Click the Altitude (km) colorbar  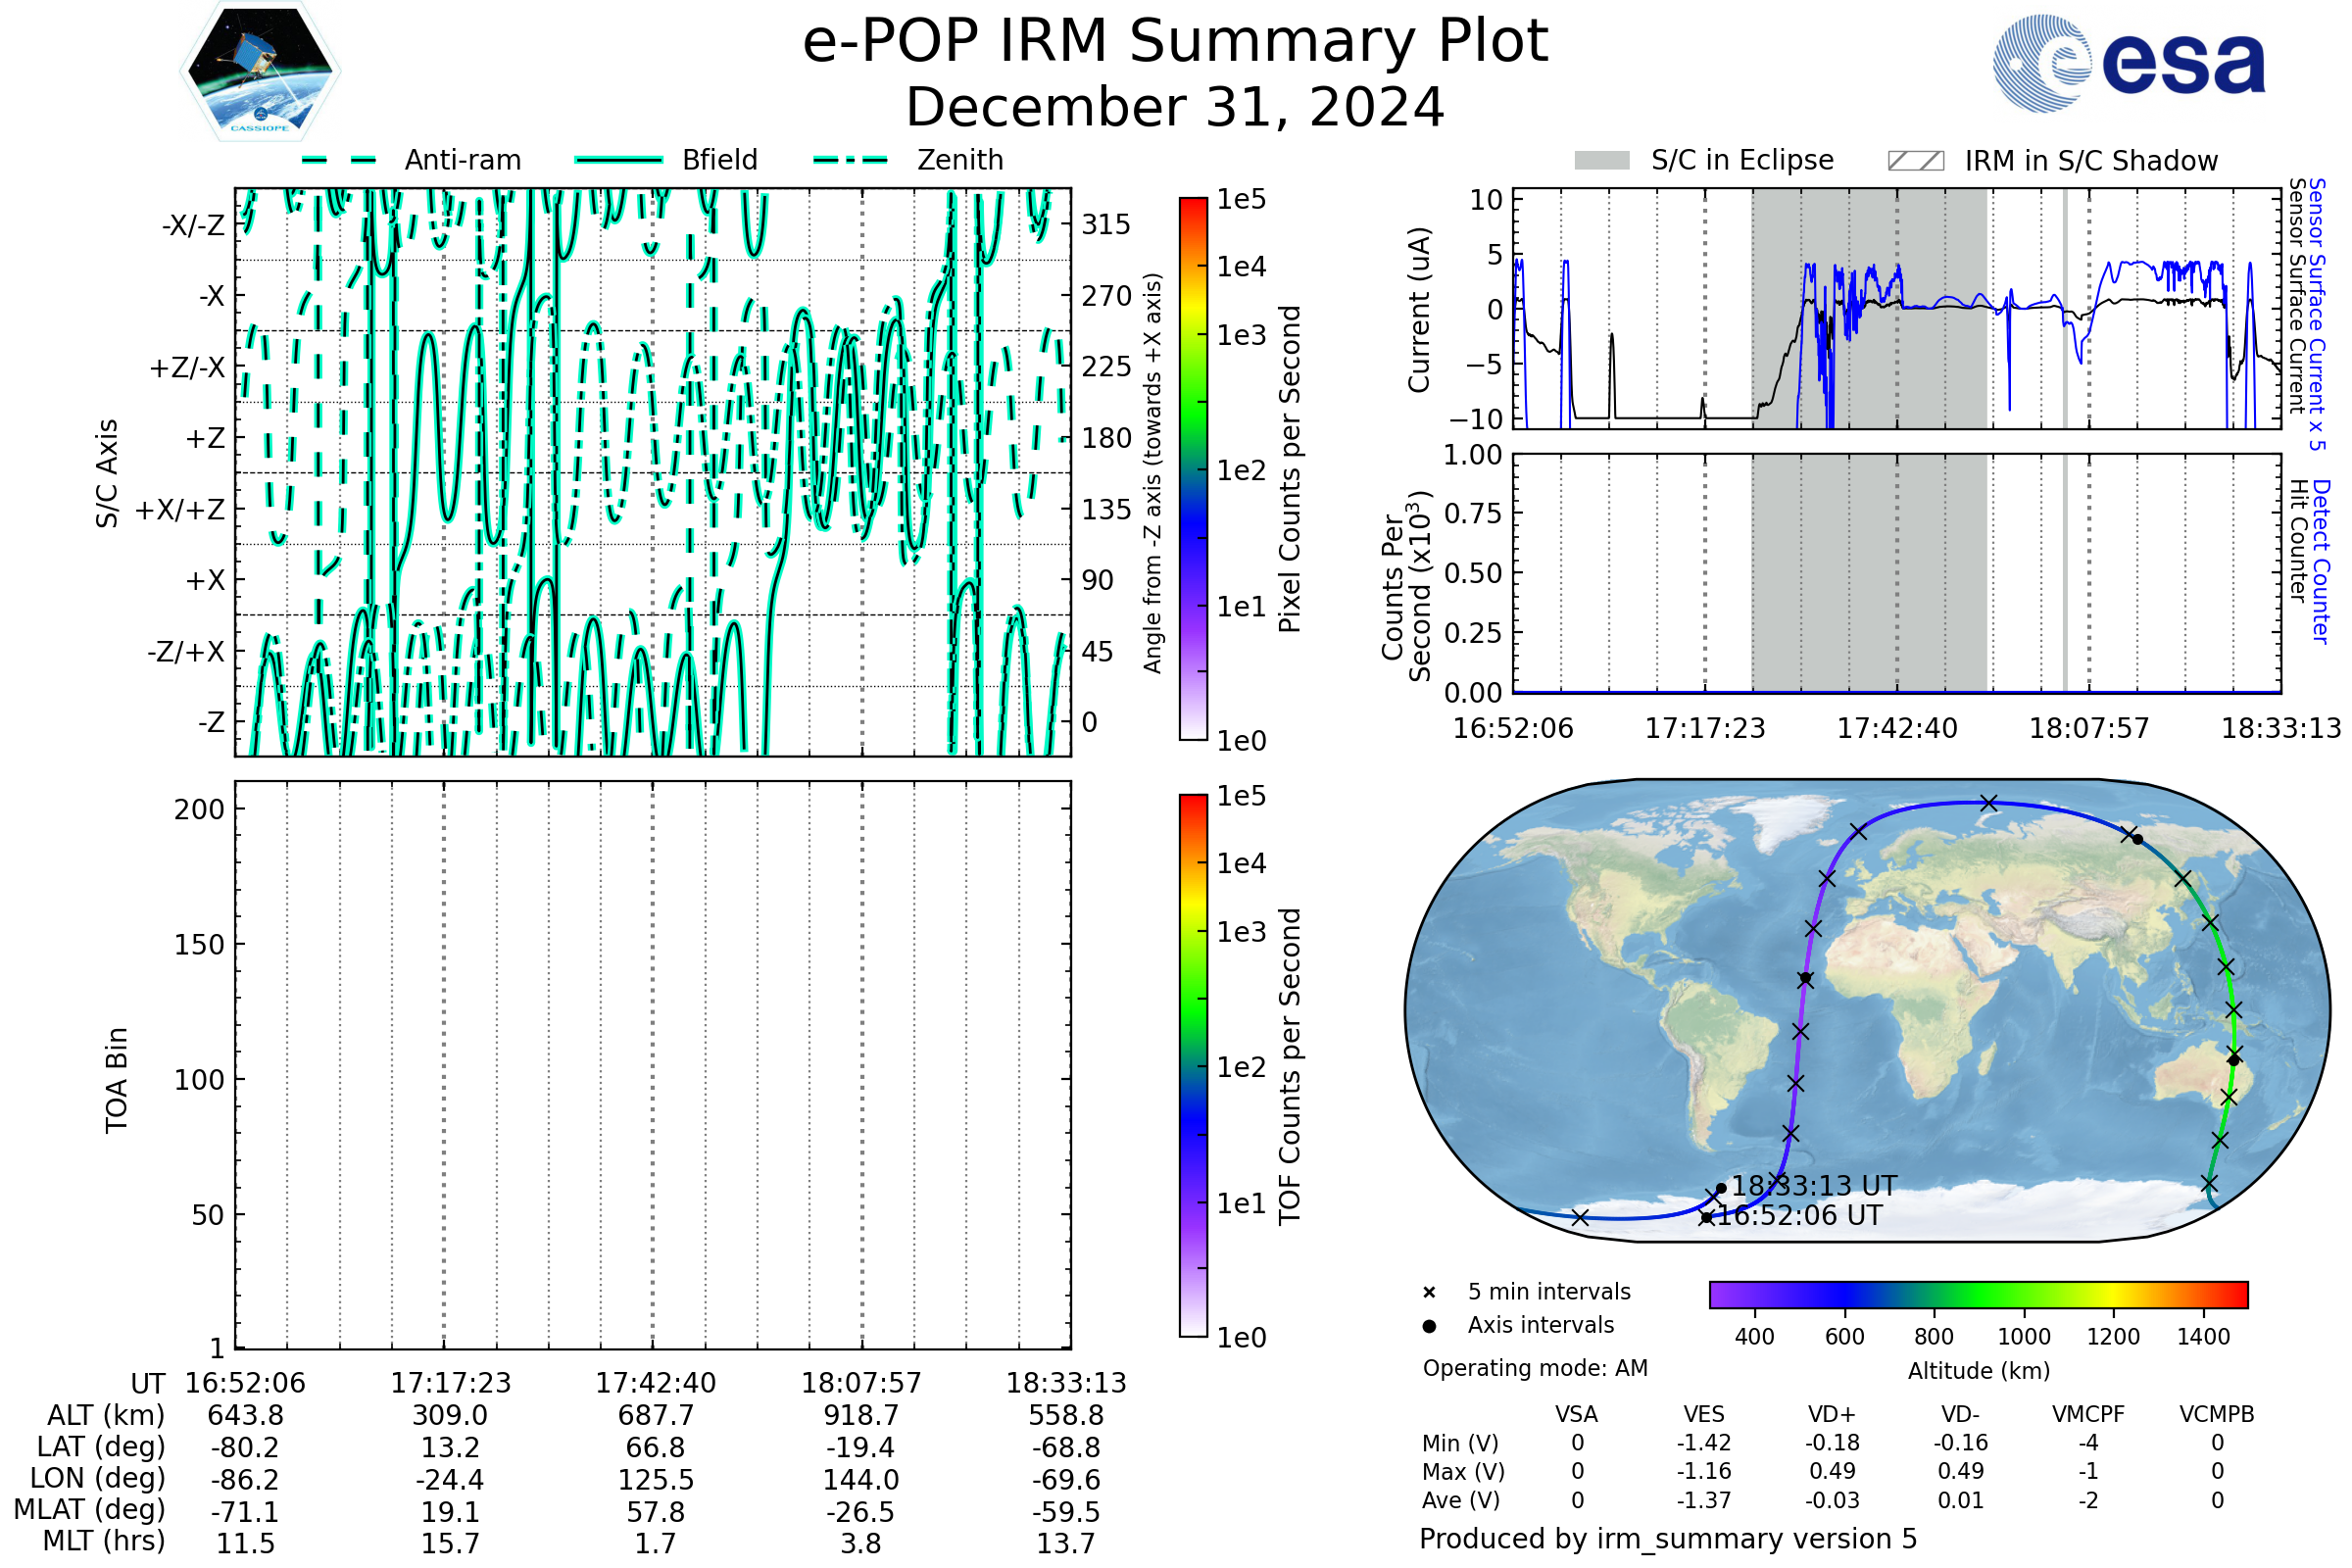pos(1978,1294)
